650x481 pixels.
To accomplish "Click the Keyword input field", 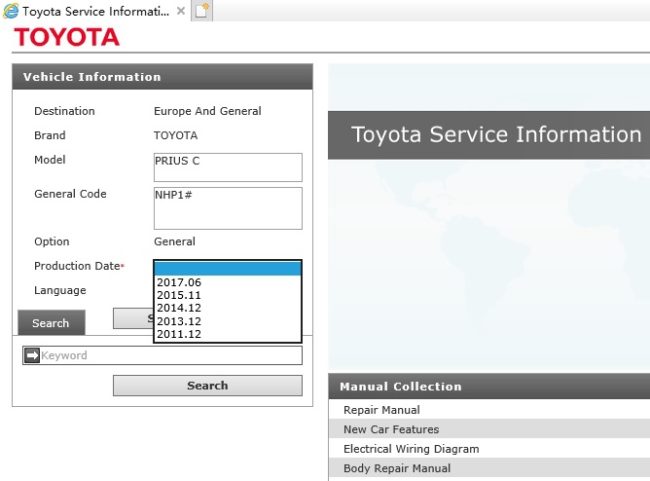I will pyautogui.click(x=170, y=355).
